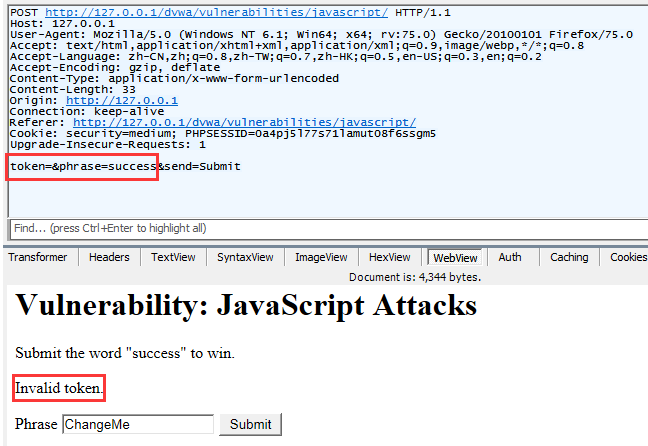The image size is (648, 446).
Task: Open the Auth tab
Action: pos(510,257)
